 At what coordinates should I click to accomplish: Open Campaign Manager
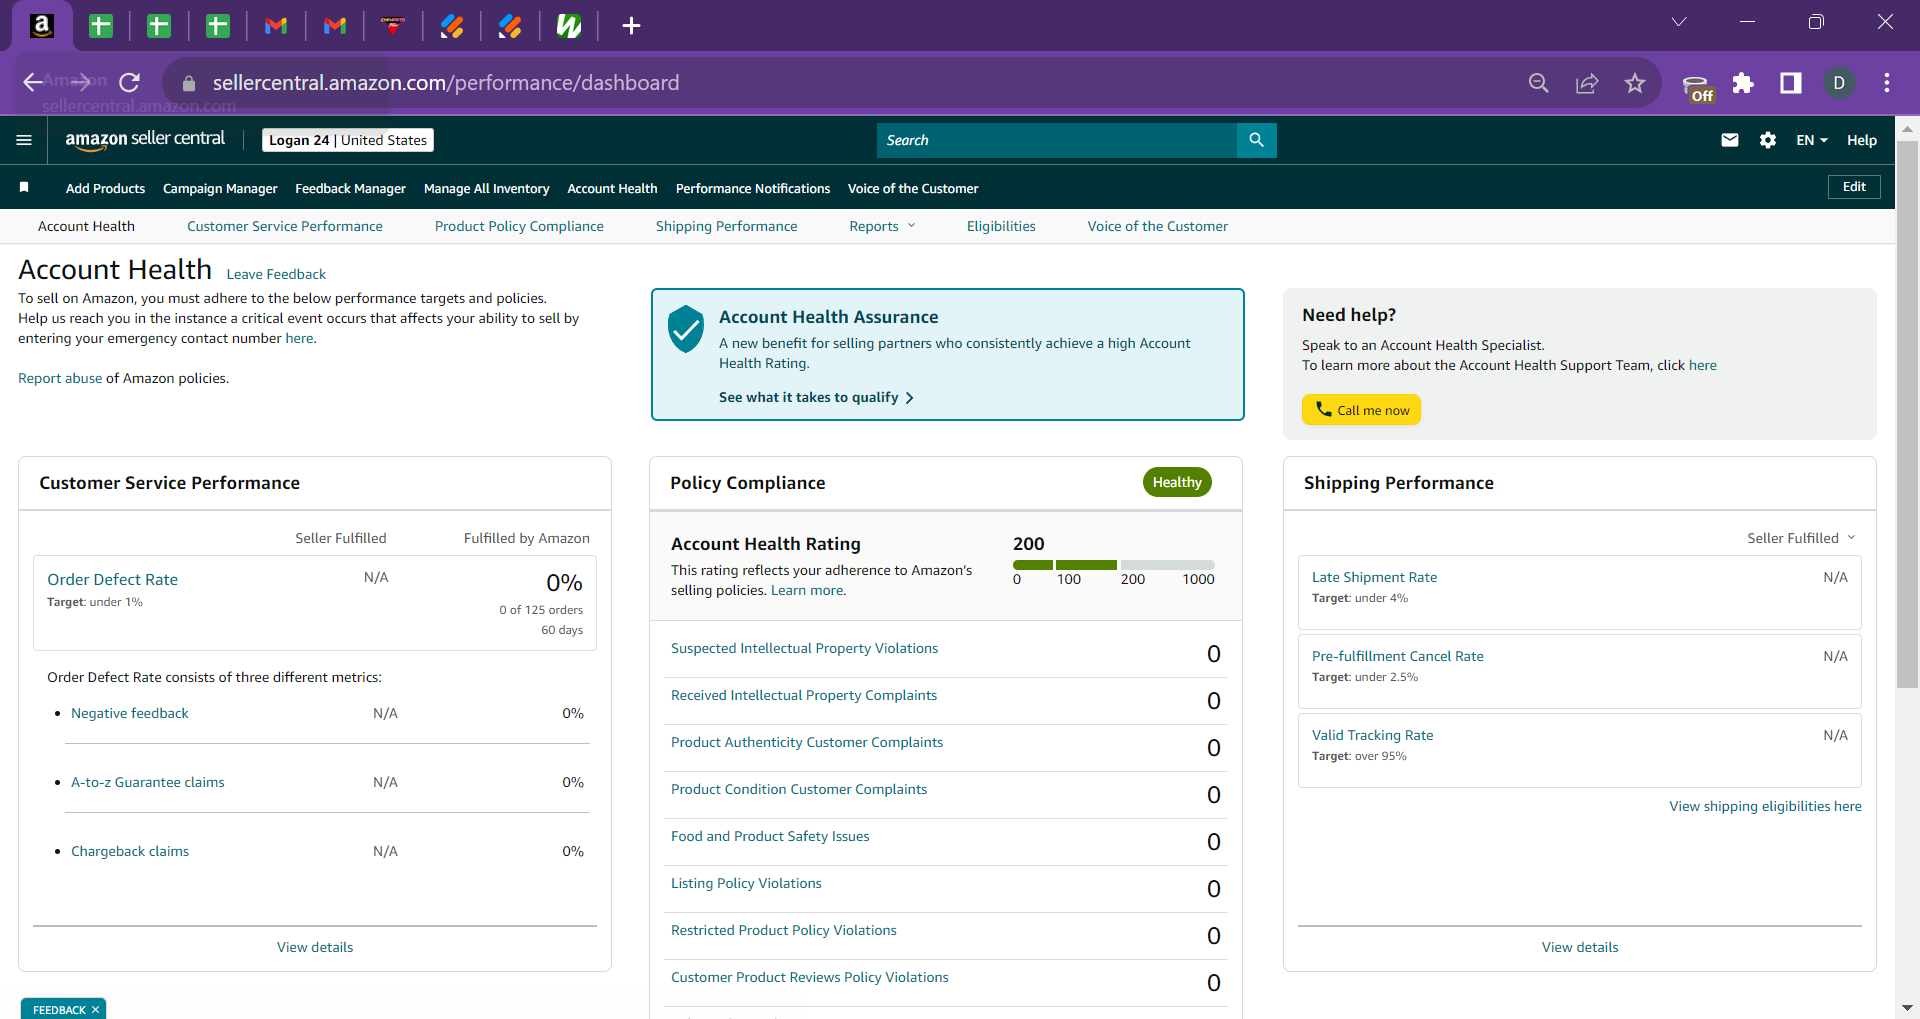pyautogui.click(x=220, y=188)
